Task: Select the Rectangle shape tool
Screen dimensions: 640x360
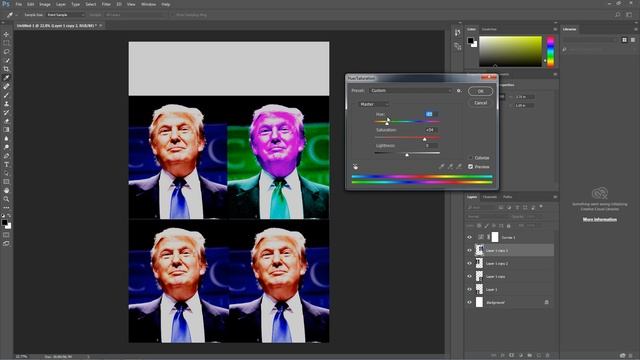Action: coord(6,182)
